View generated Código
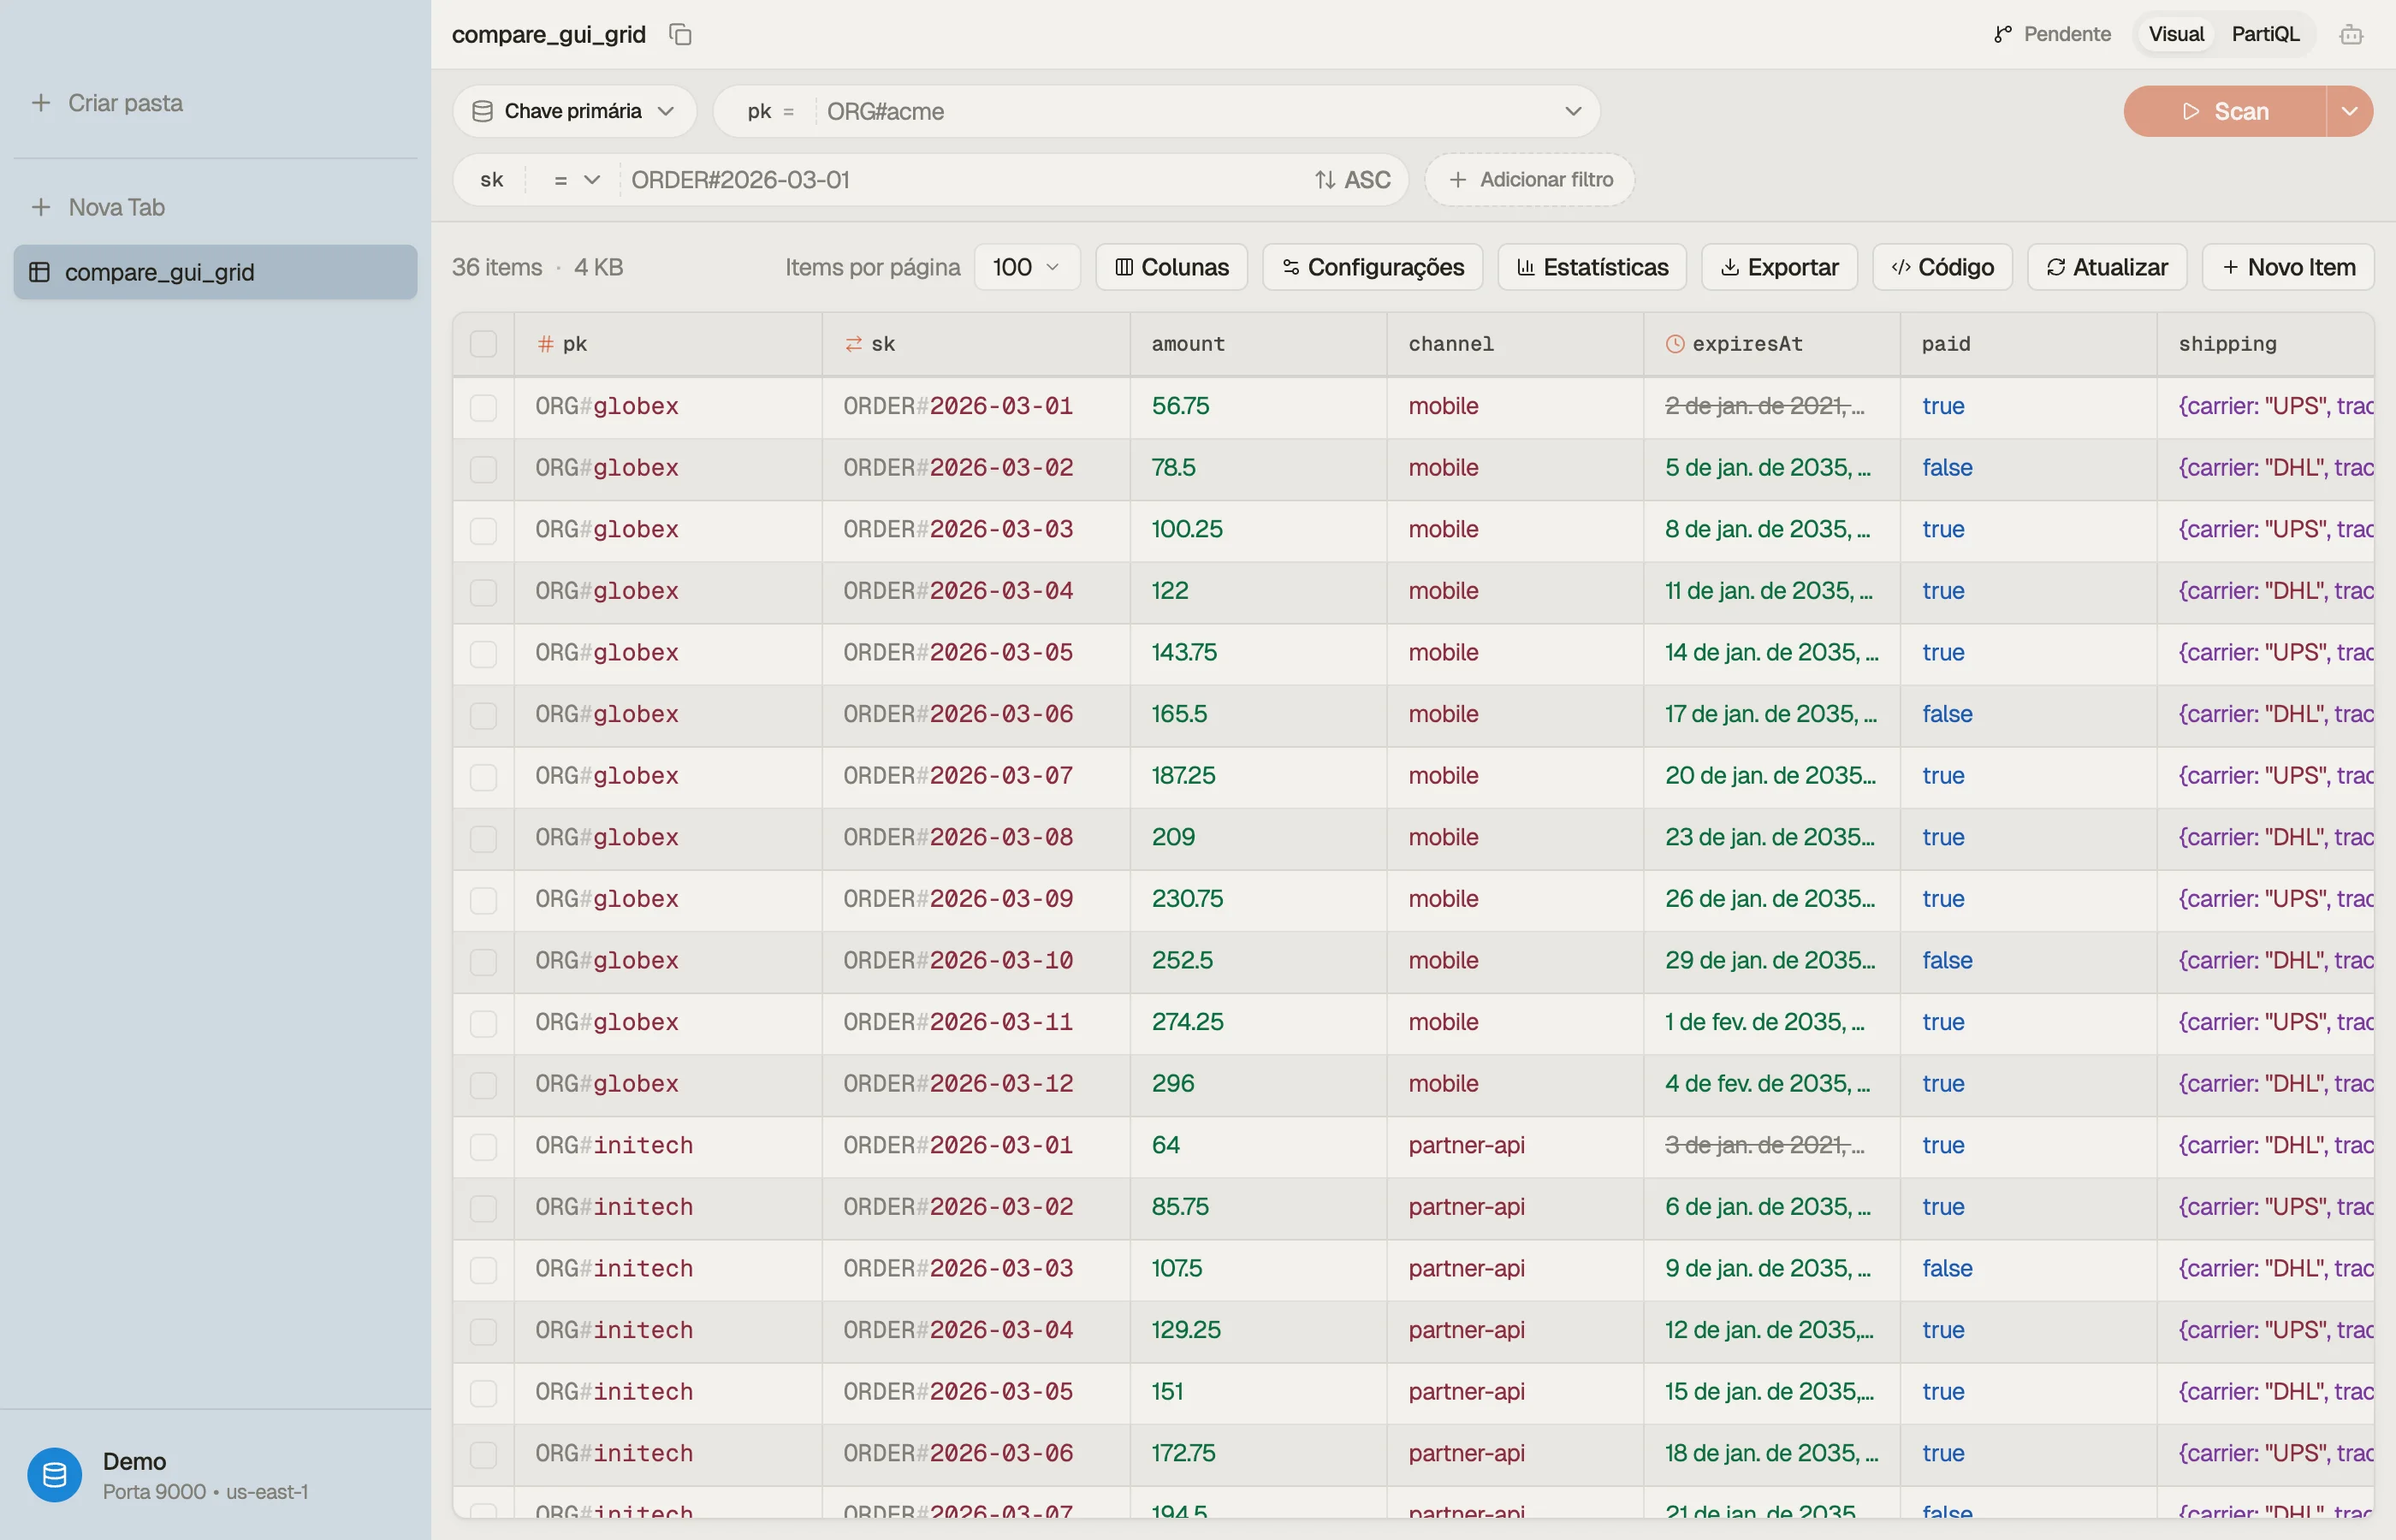This screenshot has height=1540, width=2396. click(x=1942, y=267)
